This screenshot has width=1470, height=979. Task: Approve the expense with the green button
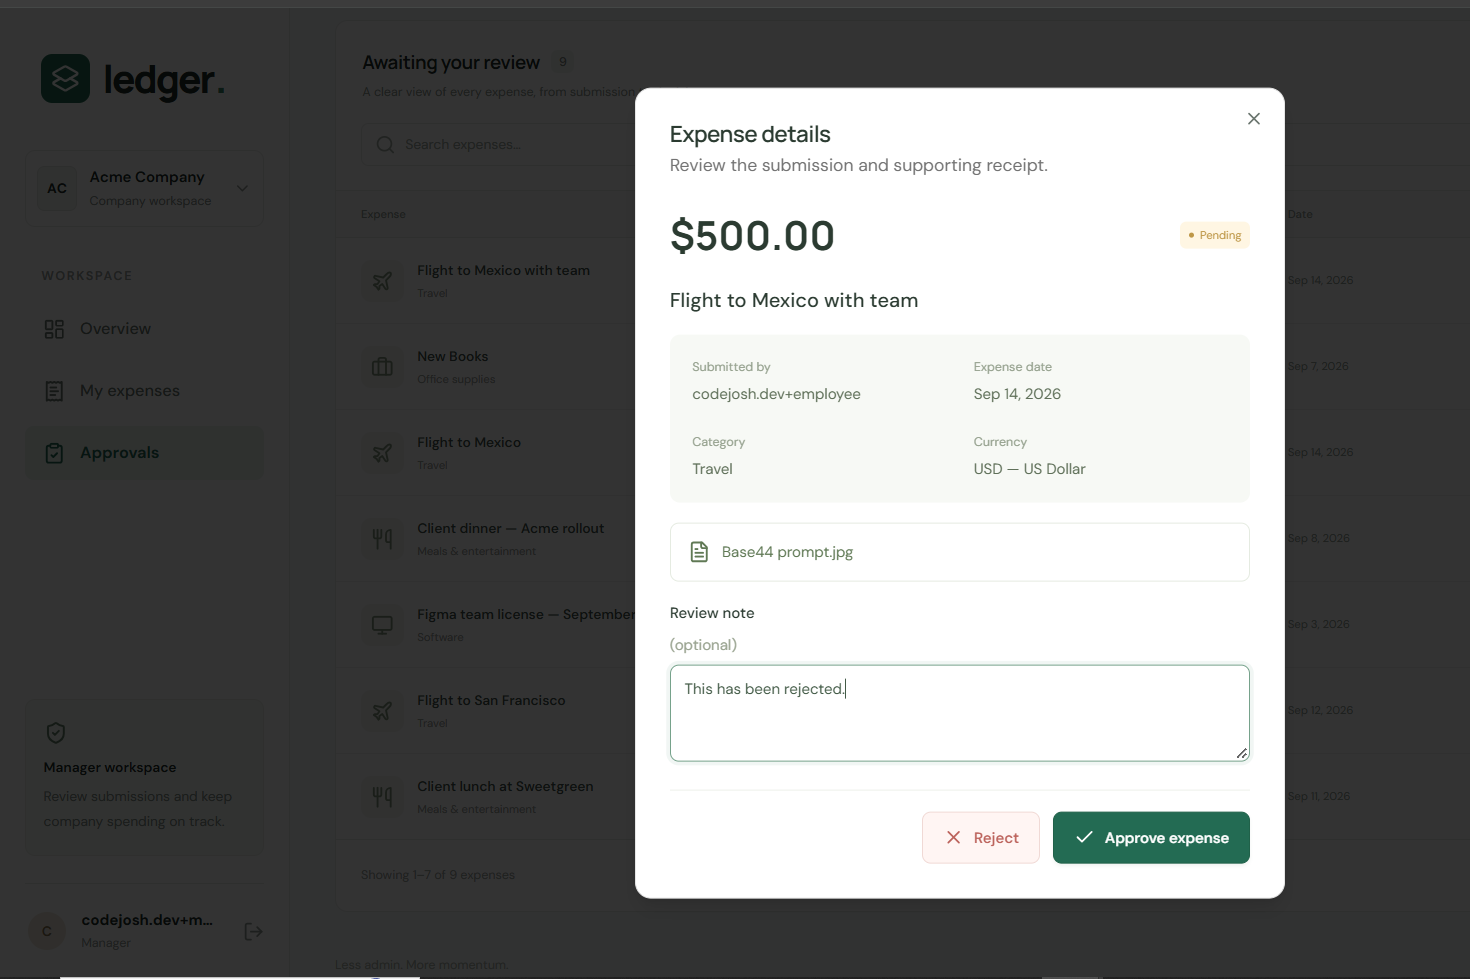point(1151,838)
